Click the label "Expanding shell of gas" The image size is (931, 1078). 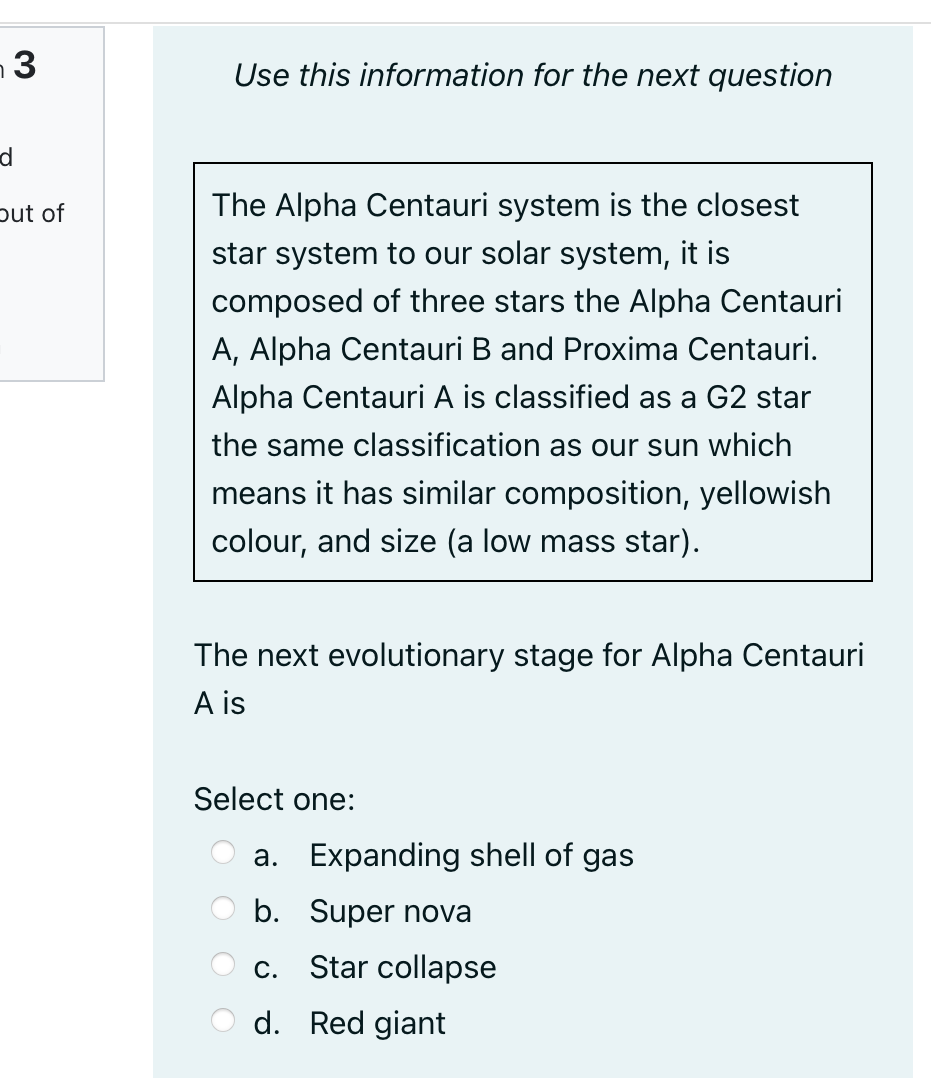pyautogui.click(x=471, y=855)
